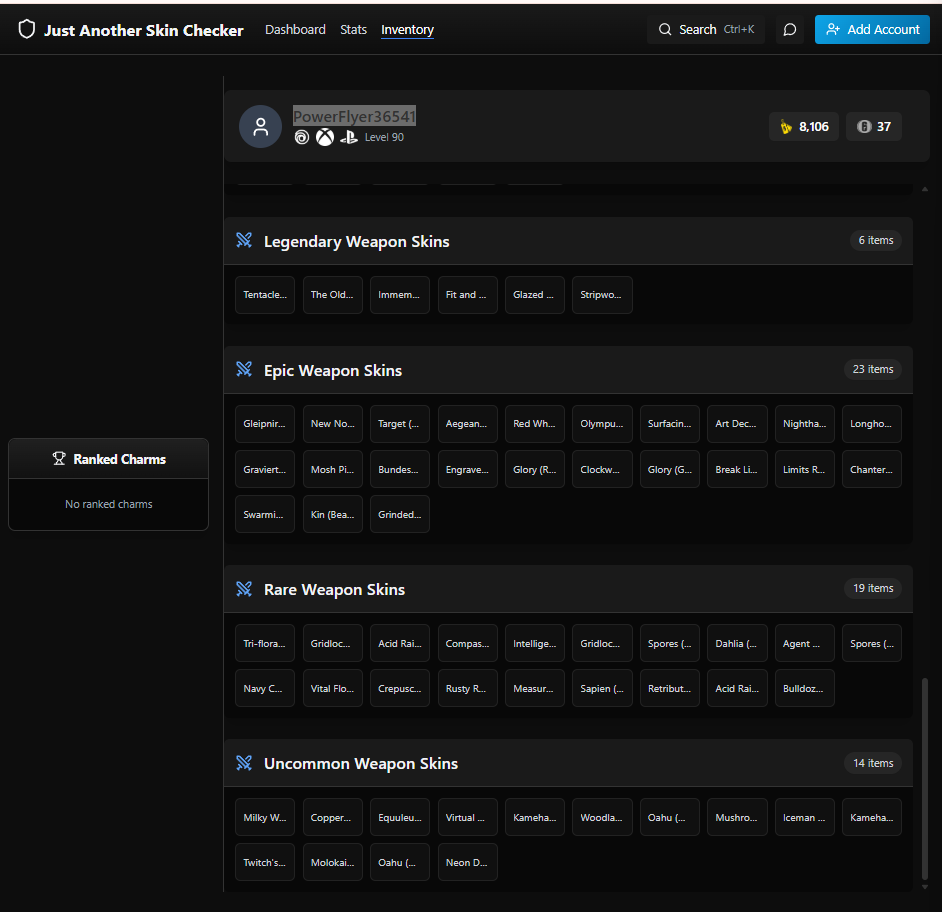This screenshot has width=942, height=912.
Task: Click the Legendary Weapon Skins swords icon
Action: point(244,240)
